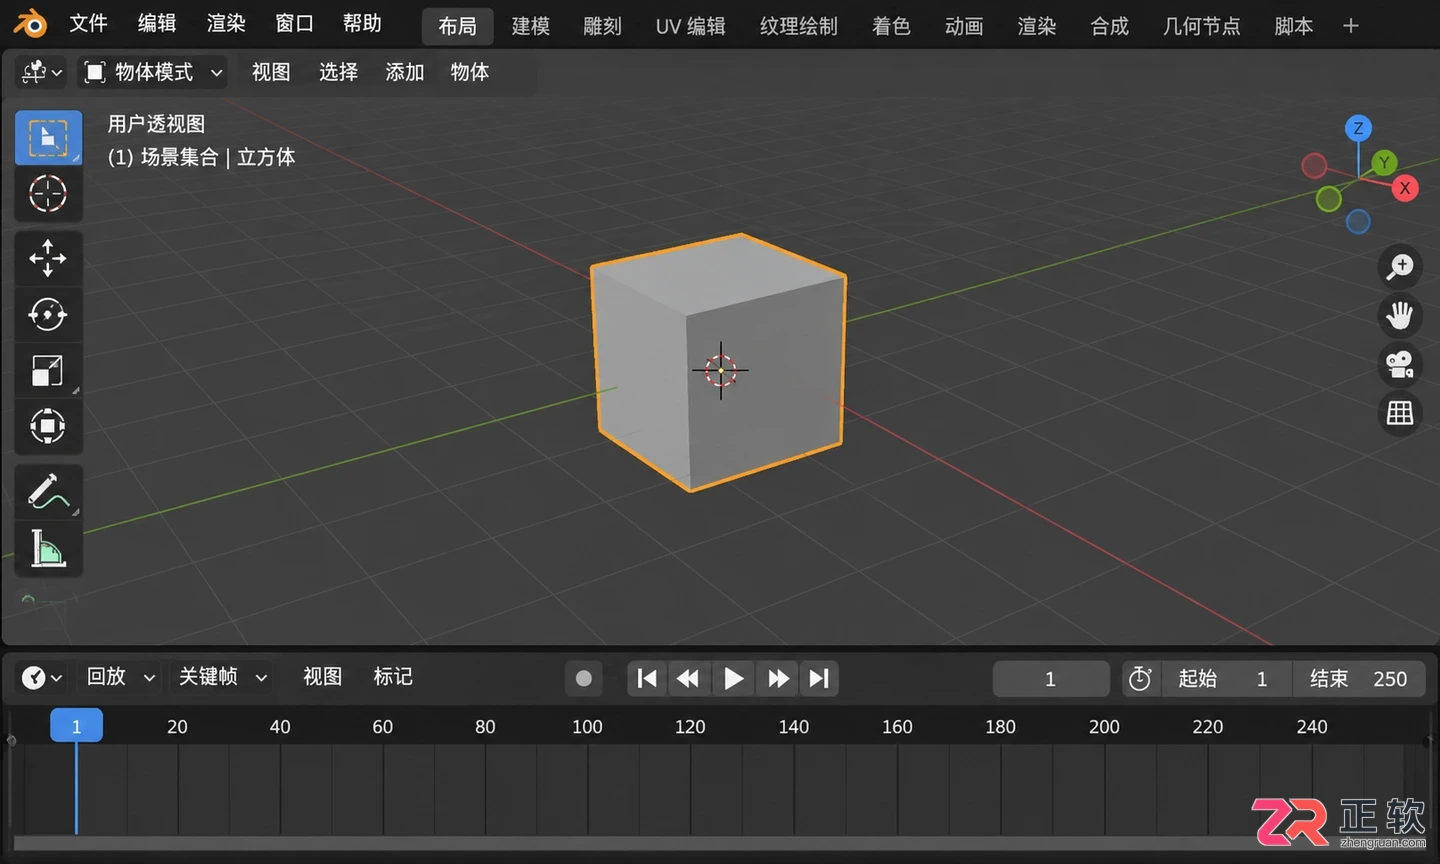1440x864 pixels.
Task: Switch to the 渲染 workspace tab
Action: [1037, 26]
